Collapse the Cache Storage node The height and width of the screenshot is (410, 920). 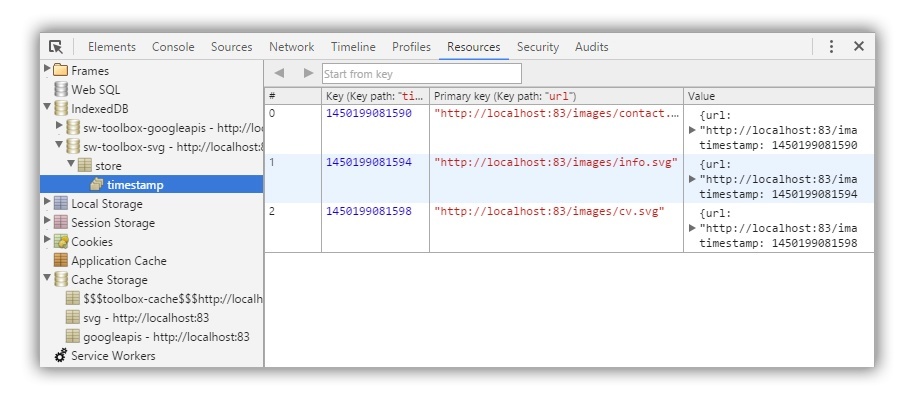coord(47,279)
